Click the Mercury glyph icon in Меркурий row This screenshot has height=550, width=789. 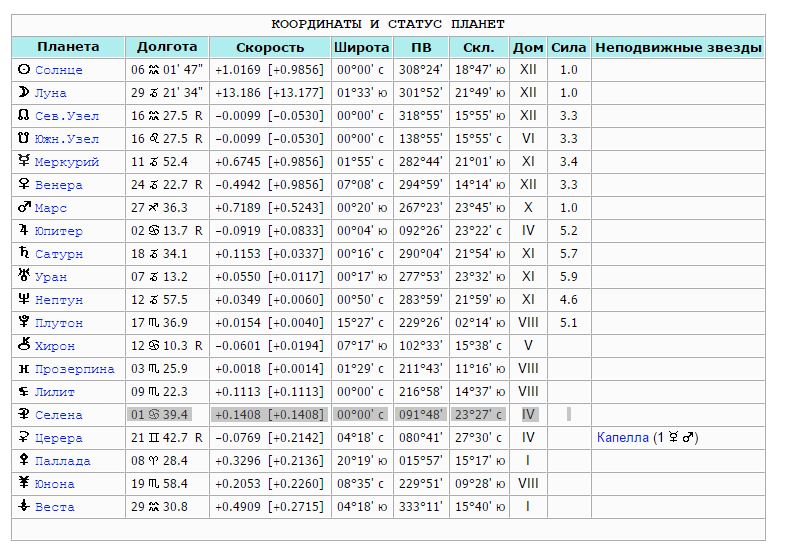(x=24, y=162)
